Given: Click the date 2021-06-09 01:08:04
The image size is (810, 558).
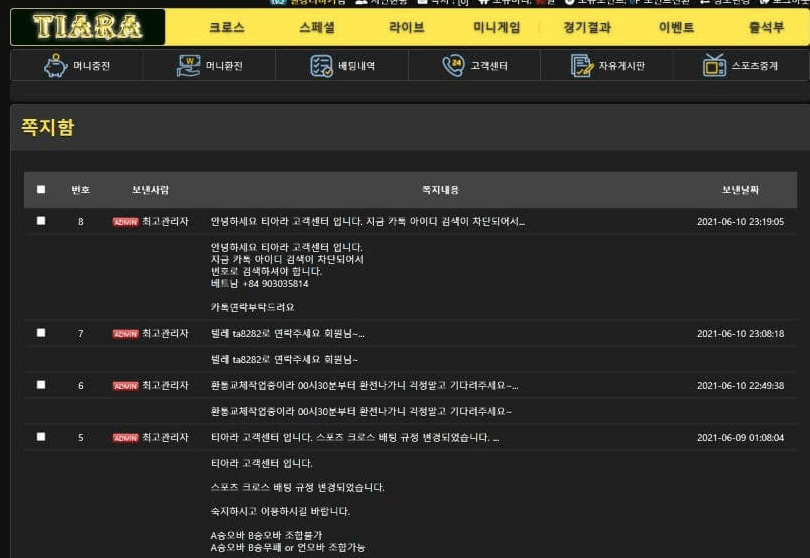Looking at the screenshot, I should click(740, 438).
